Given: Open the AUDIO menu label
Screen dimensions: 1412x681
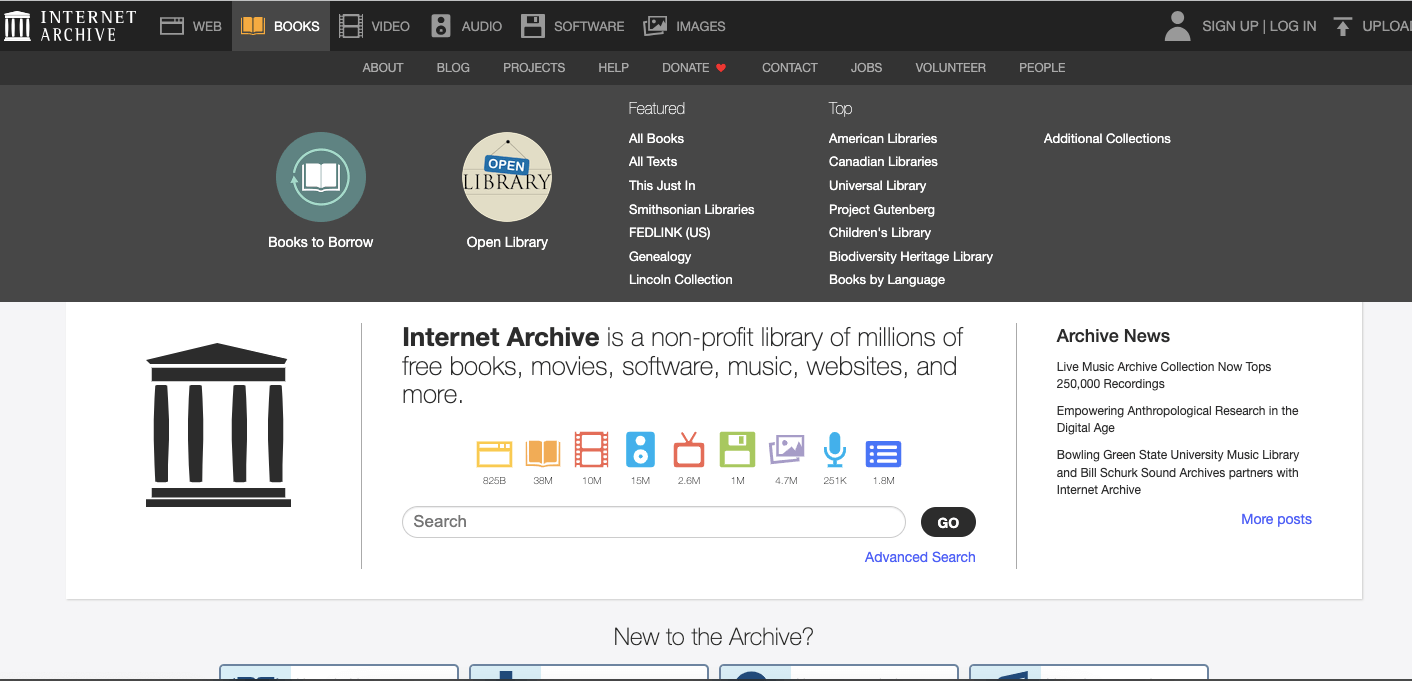Looking at the screenshot, I should coord(482,26).
